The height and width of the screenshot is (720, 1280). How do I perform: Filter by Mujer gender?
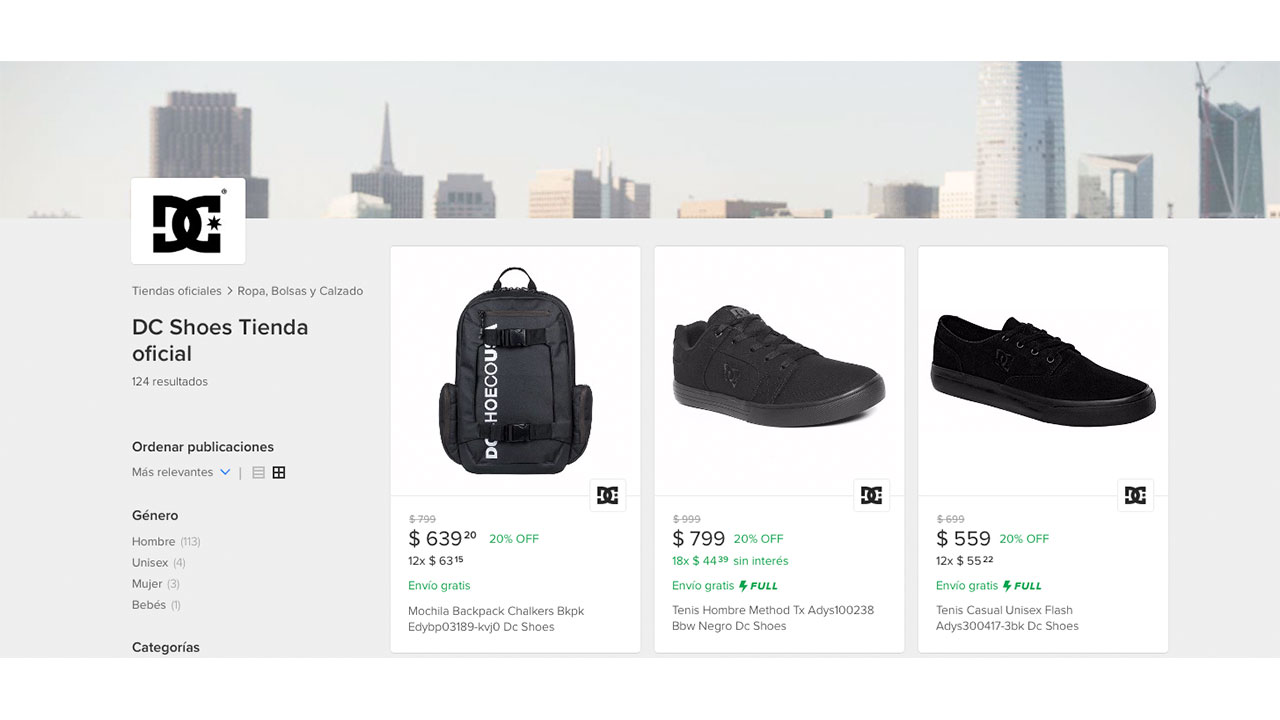pyautogui.click(x=147, y=584)
